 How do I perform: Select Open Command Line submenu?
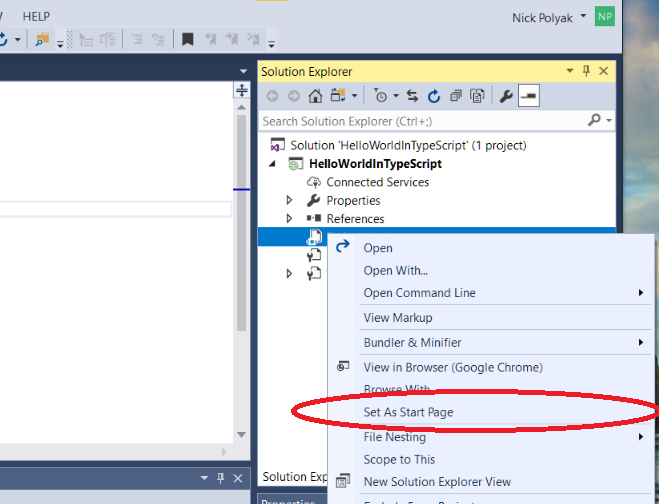[491, 293]
